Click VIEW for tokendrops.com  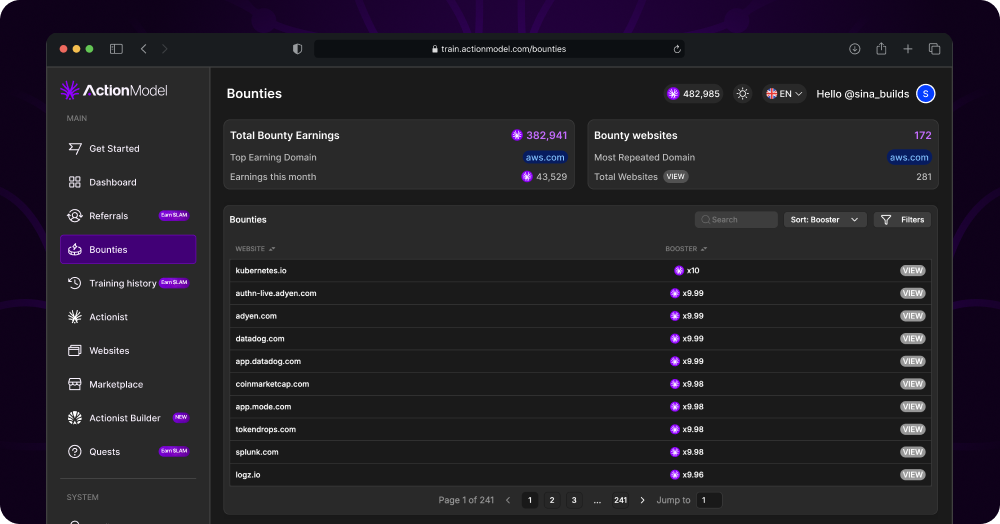click(x=913, y=429)
